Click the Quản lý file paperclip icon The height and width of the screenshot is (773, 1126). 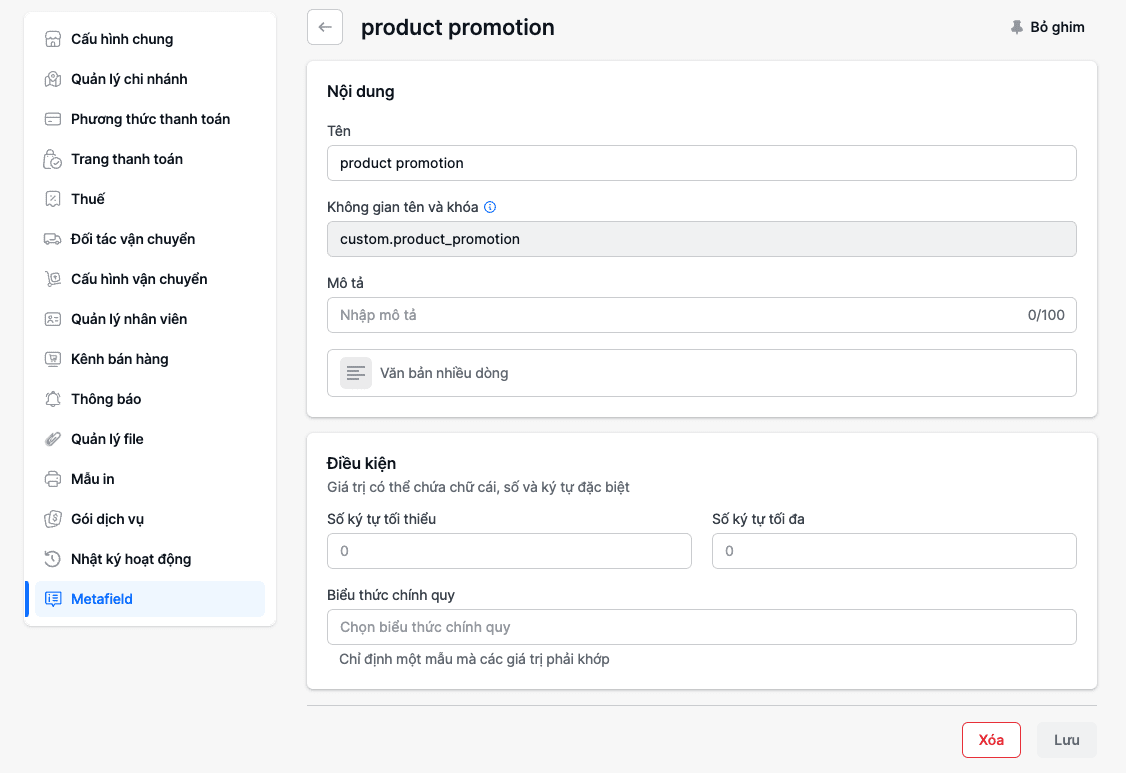coord(53,439)
